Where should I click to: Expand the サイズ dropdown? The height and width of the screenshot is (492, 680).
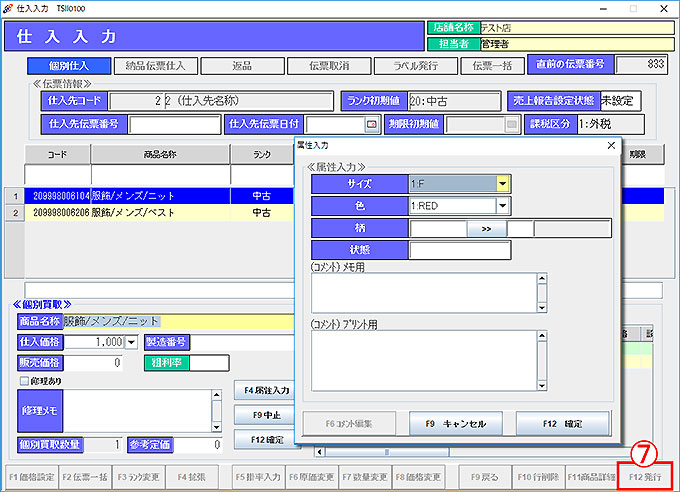point(503,184)
